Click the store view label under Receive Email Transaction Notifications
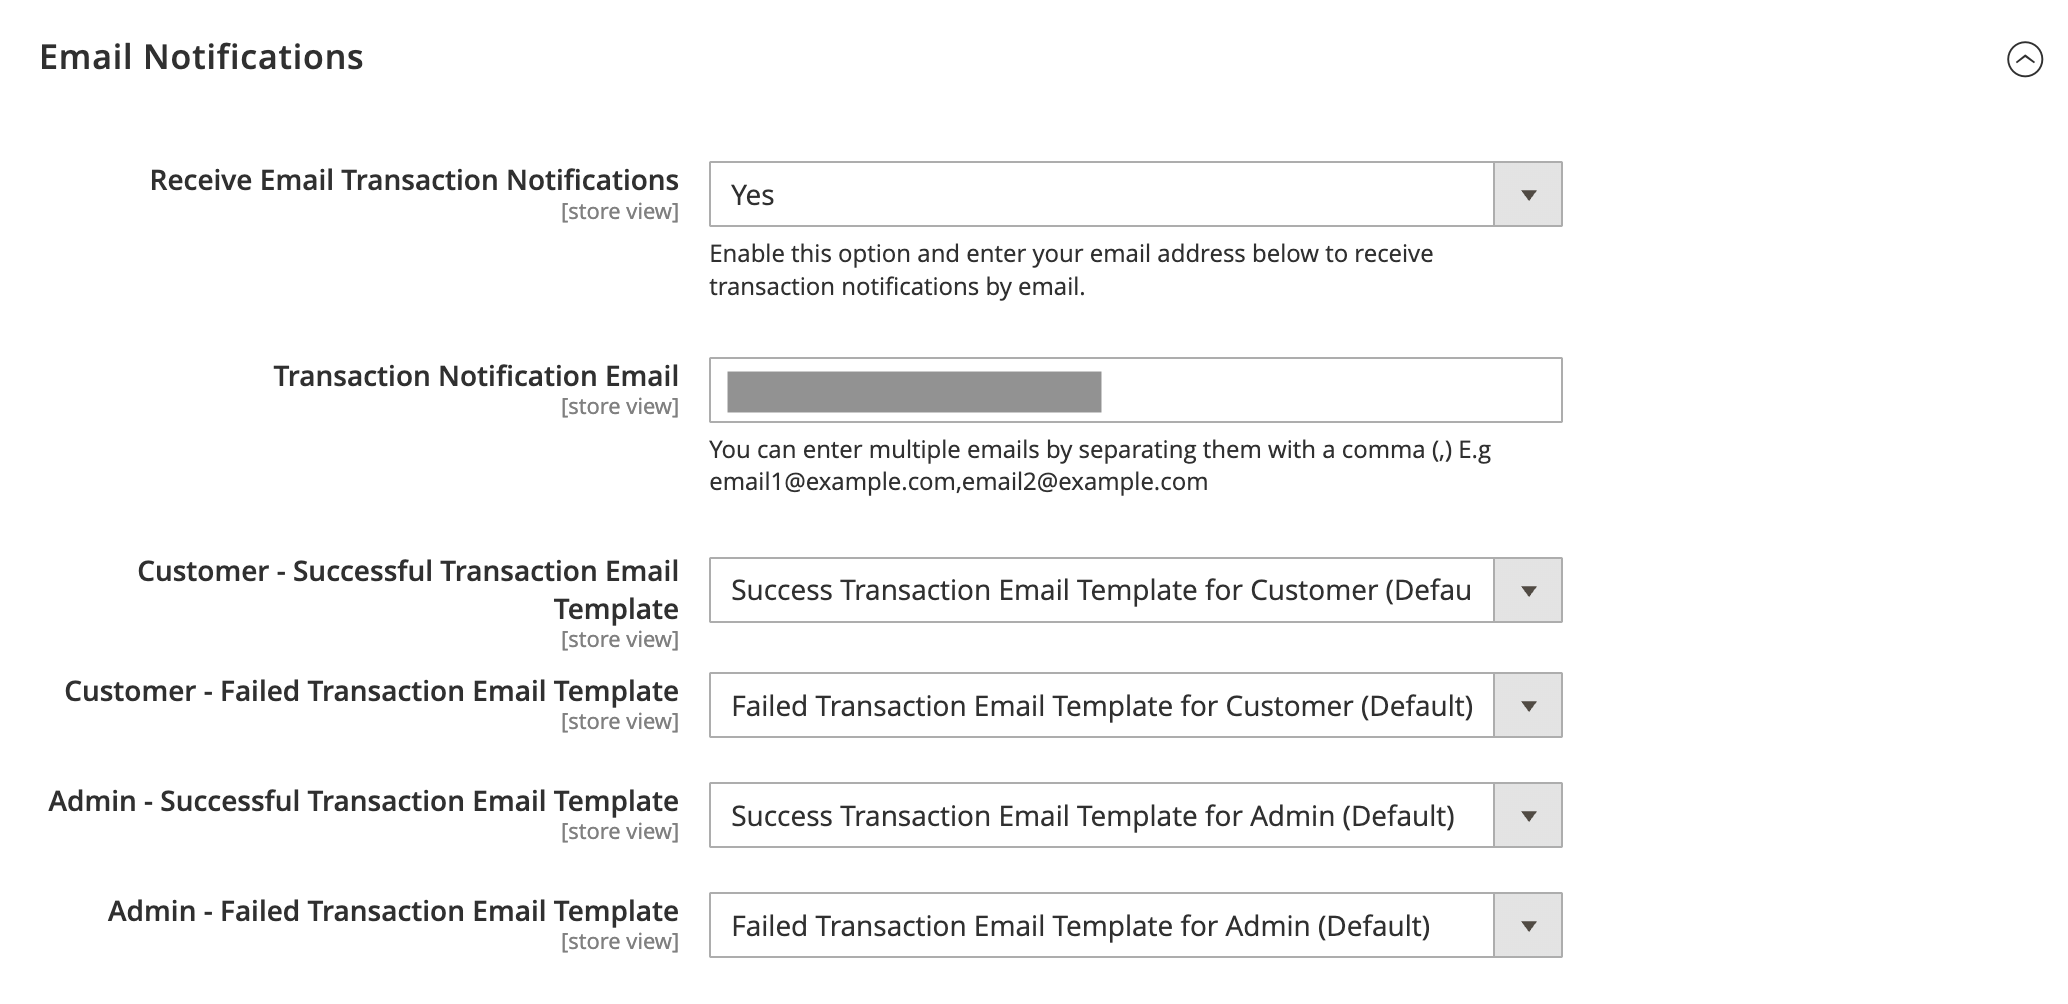Image resolution: width=2068 pixels, height=1004 pixels. click(620, 210)
